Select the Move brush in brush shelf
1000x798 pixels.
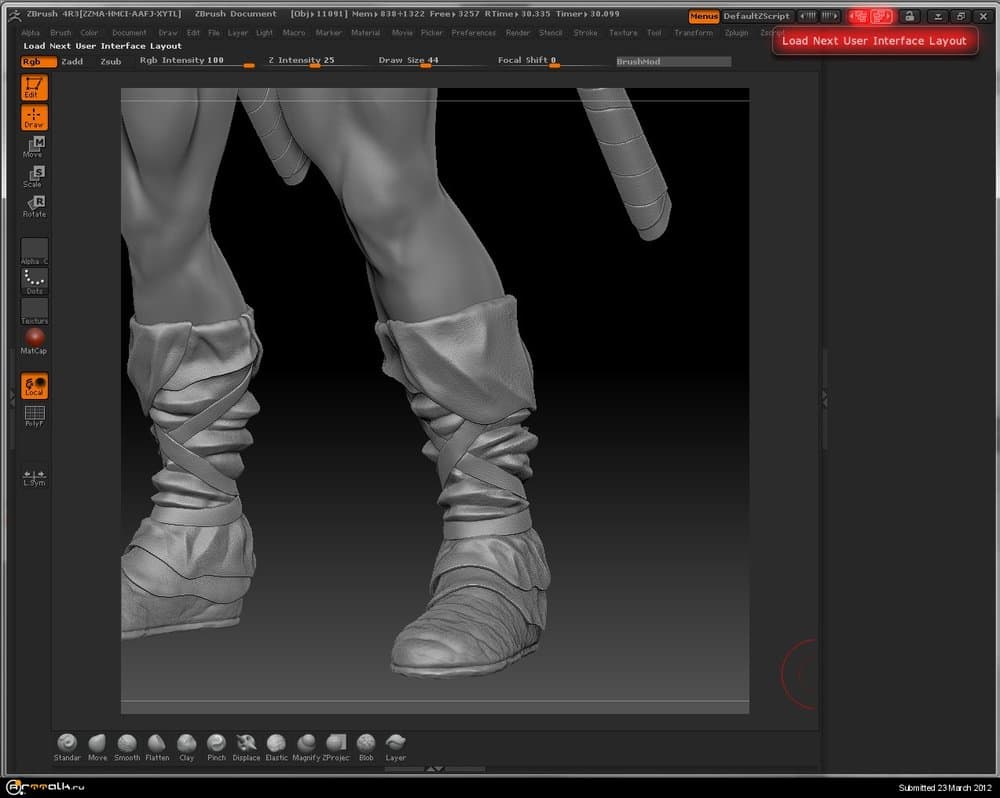[97, 747]
